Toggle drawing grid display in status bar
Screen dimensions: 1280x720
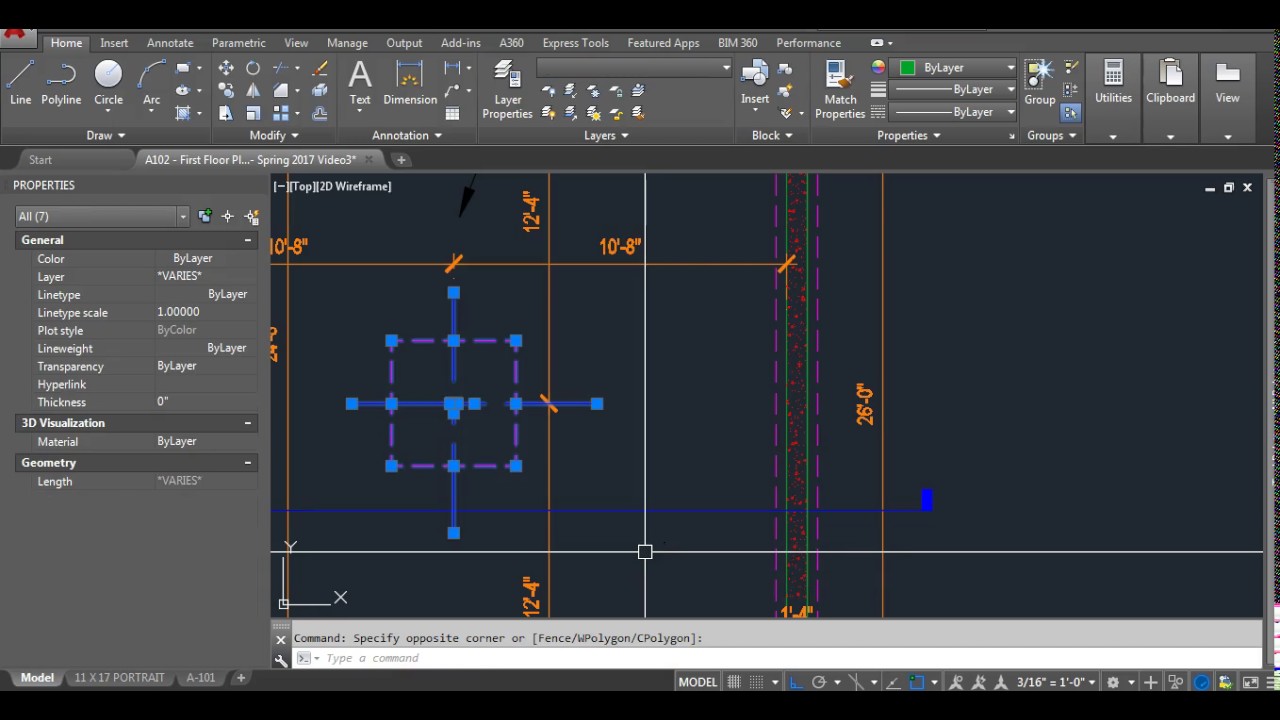coord(734,682)
